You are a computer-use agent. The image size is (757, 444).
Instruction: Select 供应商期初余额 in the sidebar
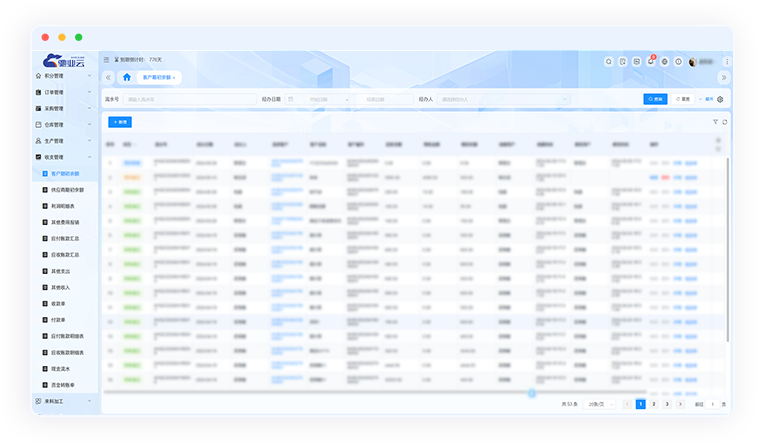[69, 190]
